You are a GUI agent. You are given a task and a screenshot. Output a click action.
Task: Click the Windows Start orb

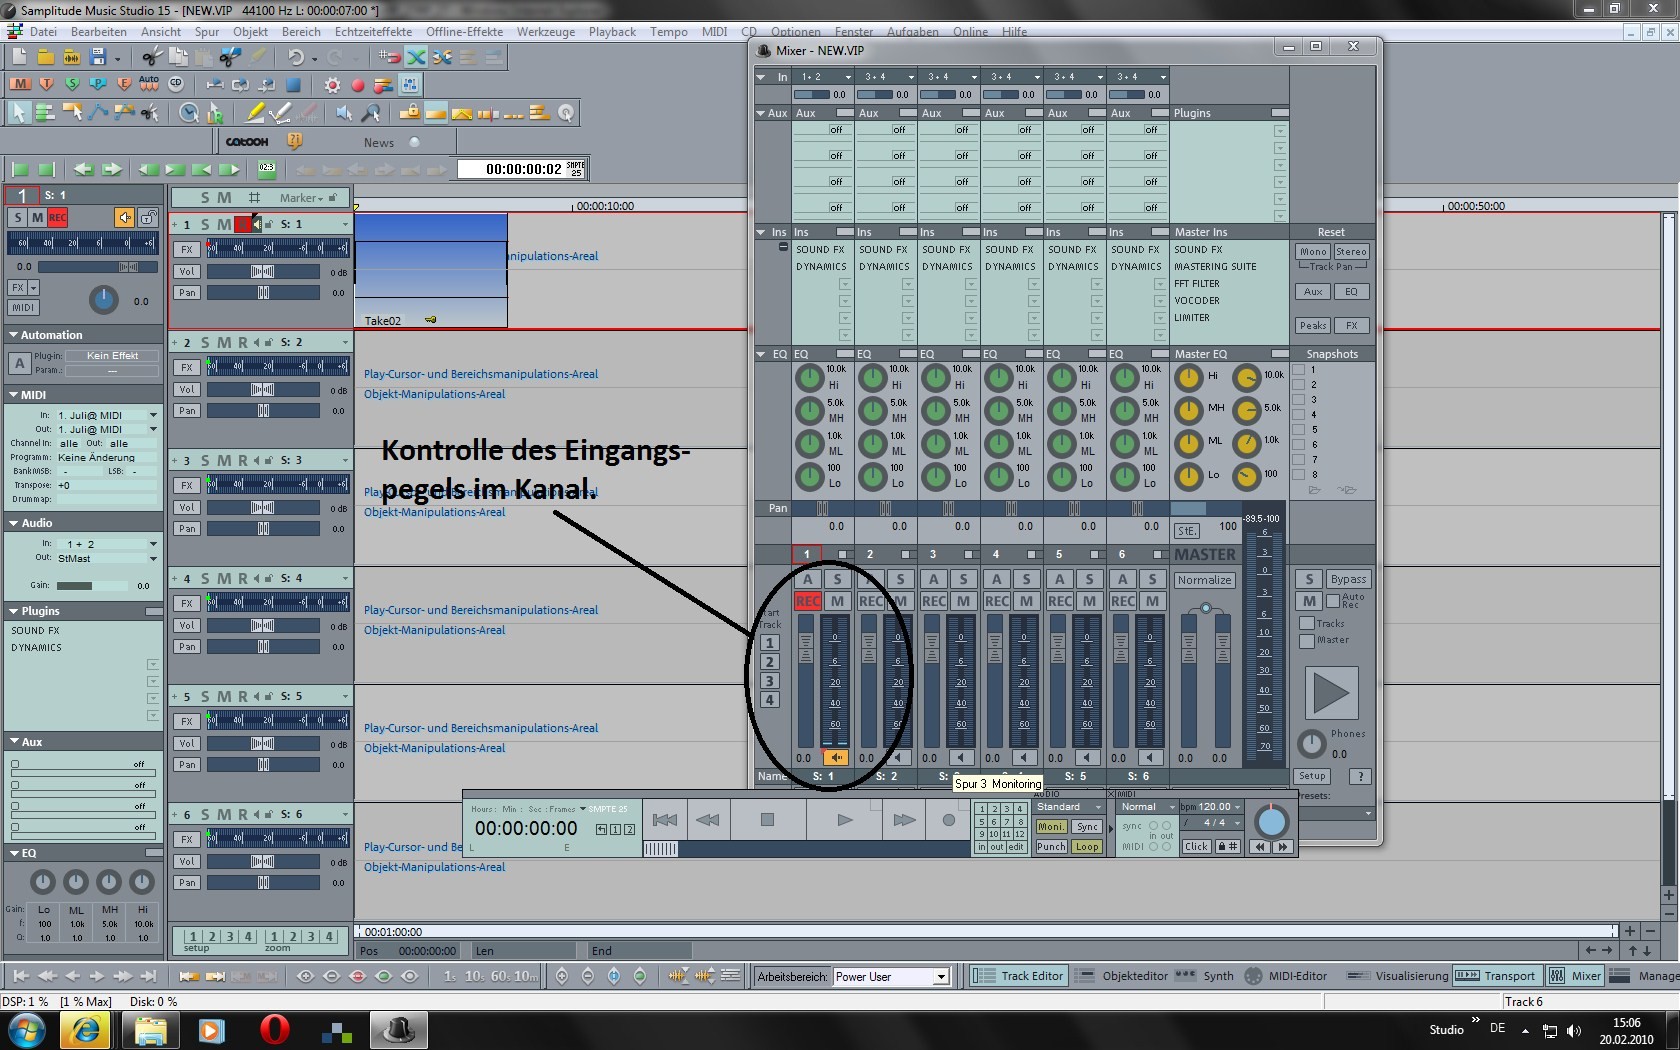pyautogui.click(x=27, y=1029)
